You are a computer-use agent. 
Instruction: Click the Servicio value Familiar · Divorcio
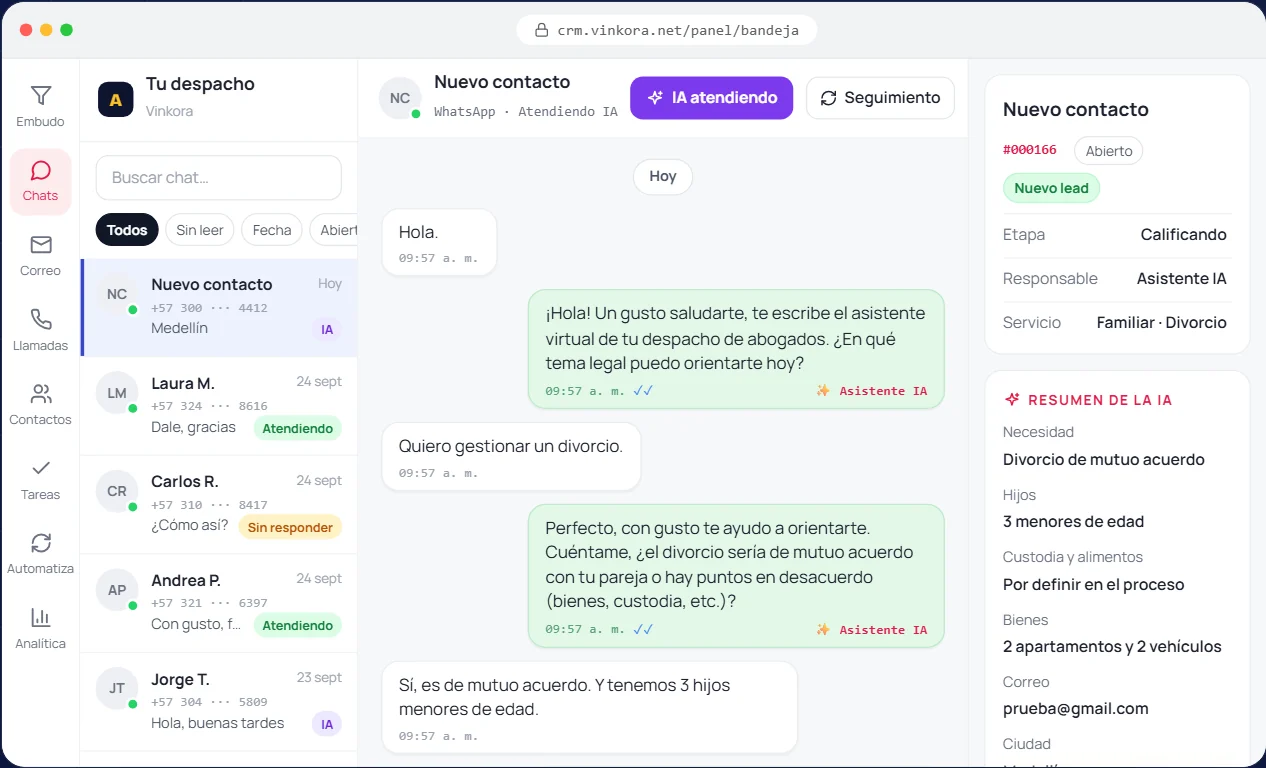point(1161,323)
